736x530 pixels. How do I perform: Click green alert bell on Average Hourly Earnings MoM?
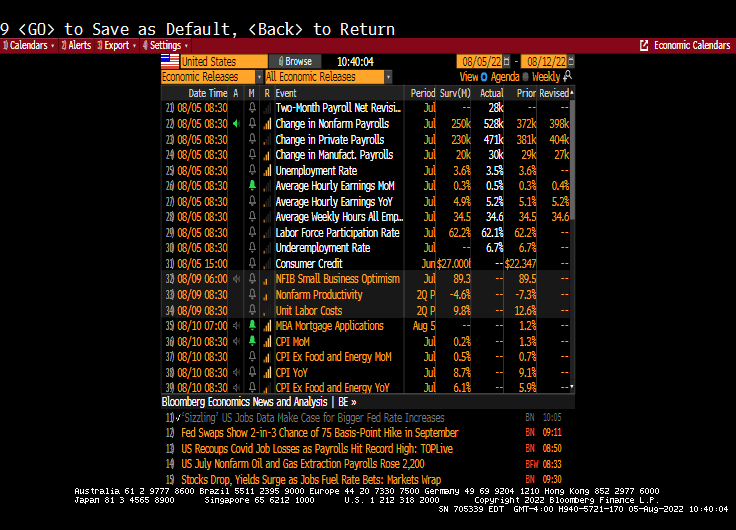coord(253,186)
